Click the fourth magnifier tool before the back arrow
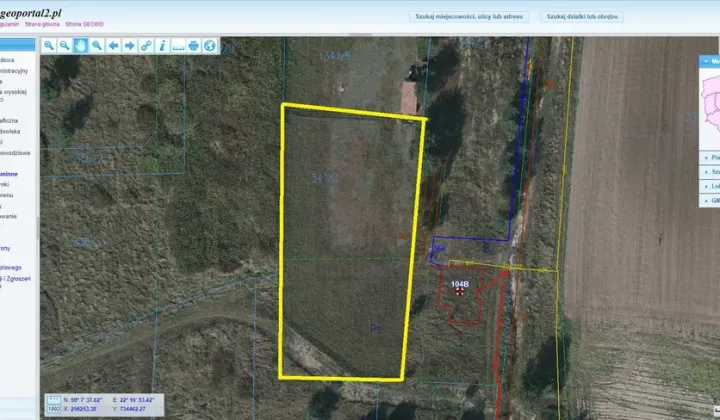This screenshot has height=420, width=720. coord(97,45)
